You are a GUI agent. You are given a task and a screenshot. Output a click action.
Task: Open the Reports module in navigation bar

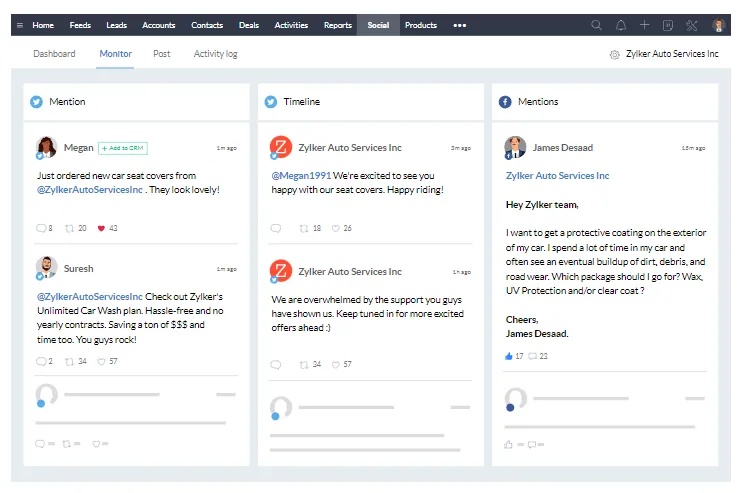pos(337,25)
